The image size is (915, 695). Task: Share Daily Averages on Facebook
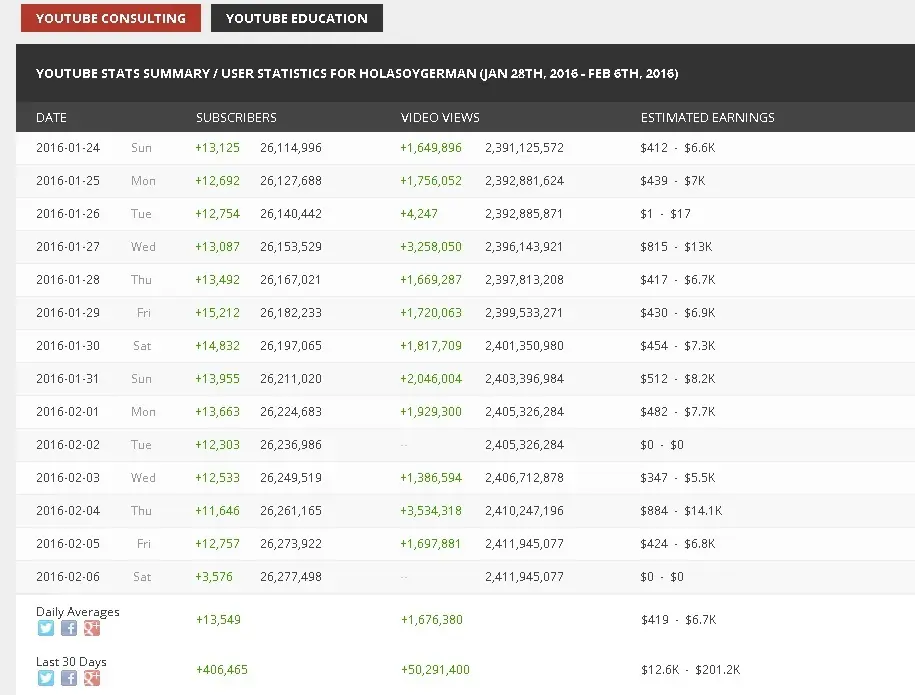tap(69, 628)
